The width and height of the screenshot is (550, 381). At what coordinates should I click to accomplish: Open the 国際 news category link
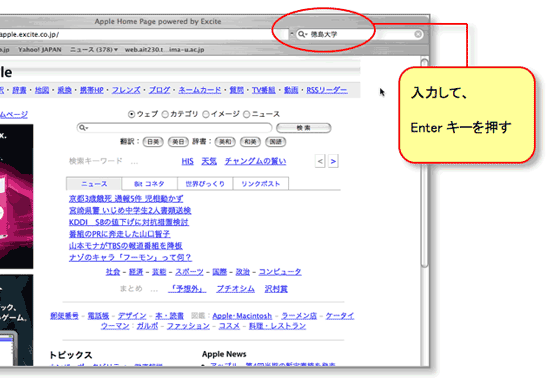tap(220, 272)
